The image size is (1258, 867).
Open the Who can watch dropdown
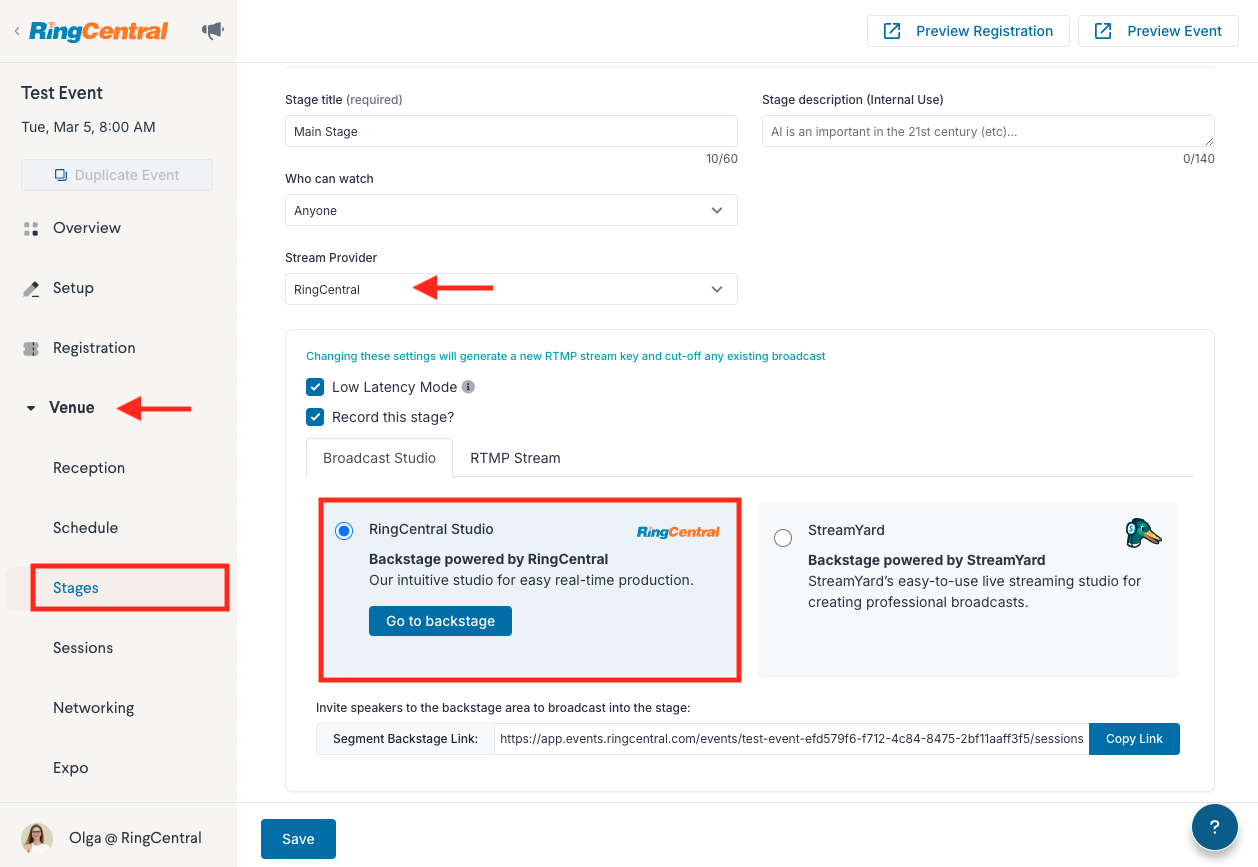coord(511,210)
